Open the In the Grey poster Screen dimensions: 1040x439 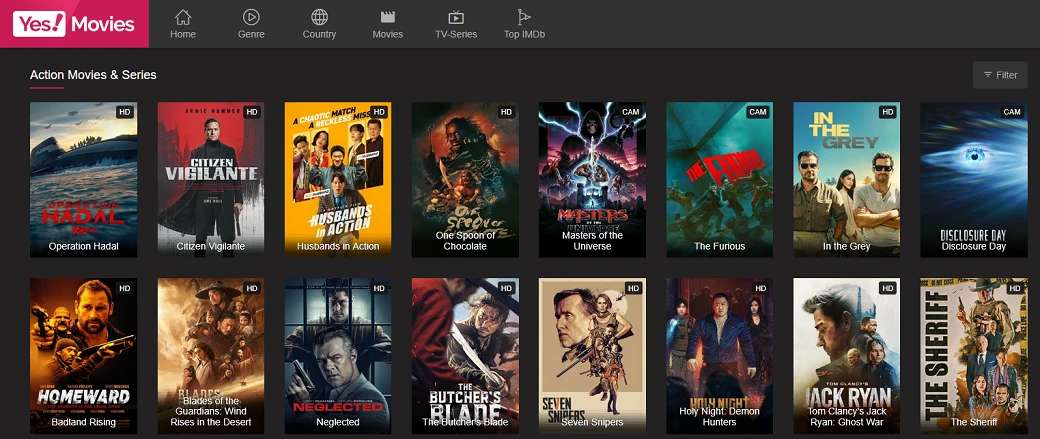847,180
